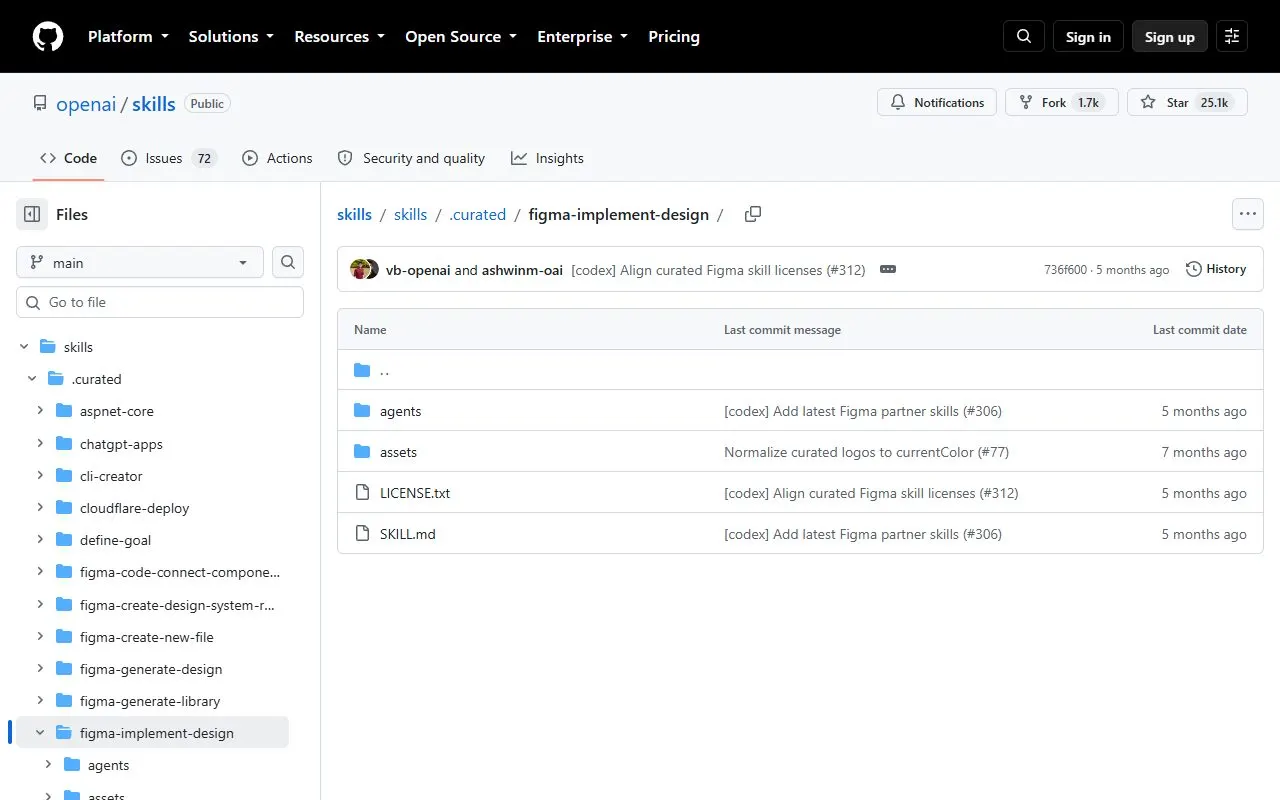This screenshot has width=1280, height=800.
Task: Open the Insights tab
Action: pyautogui.click(x=547, y=158)
